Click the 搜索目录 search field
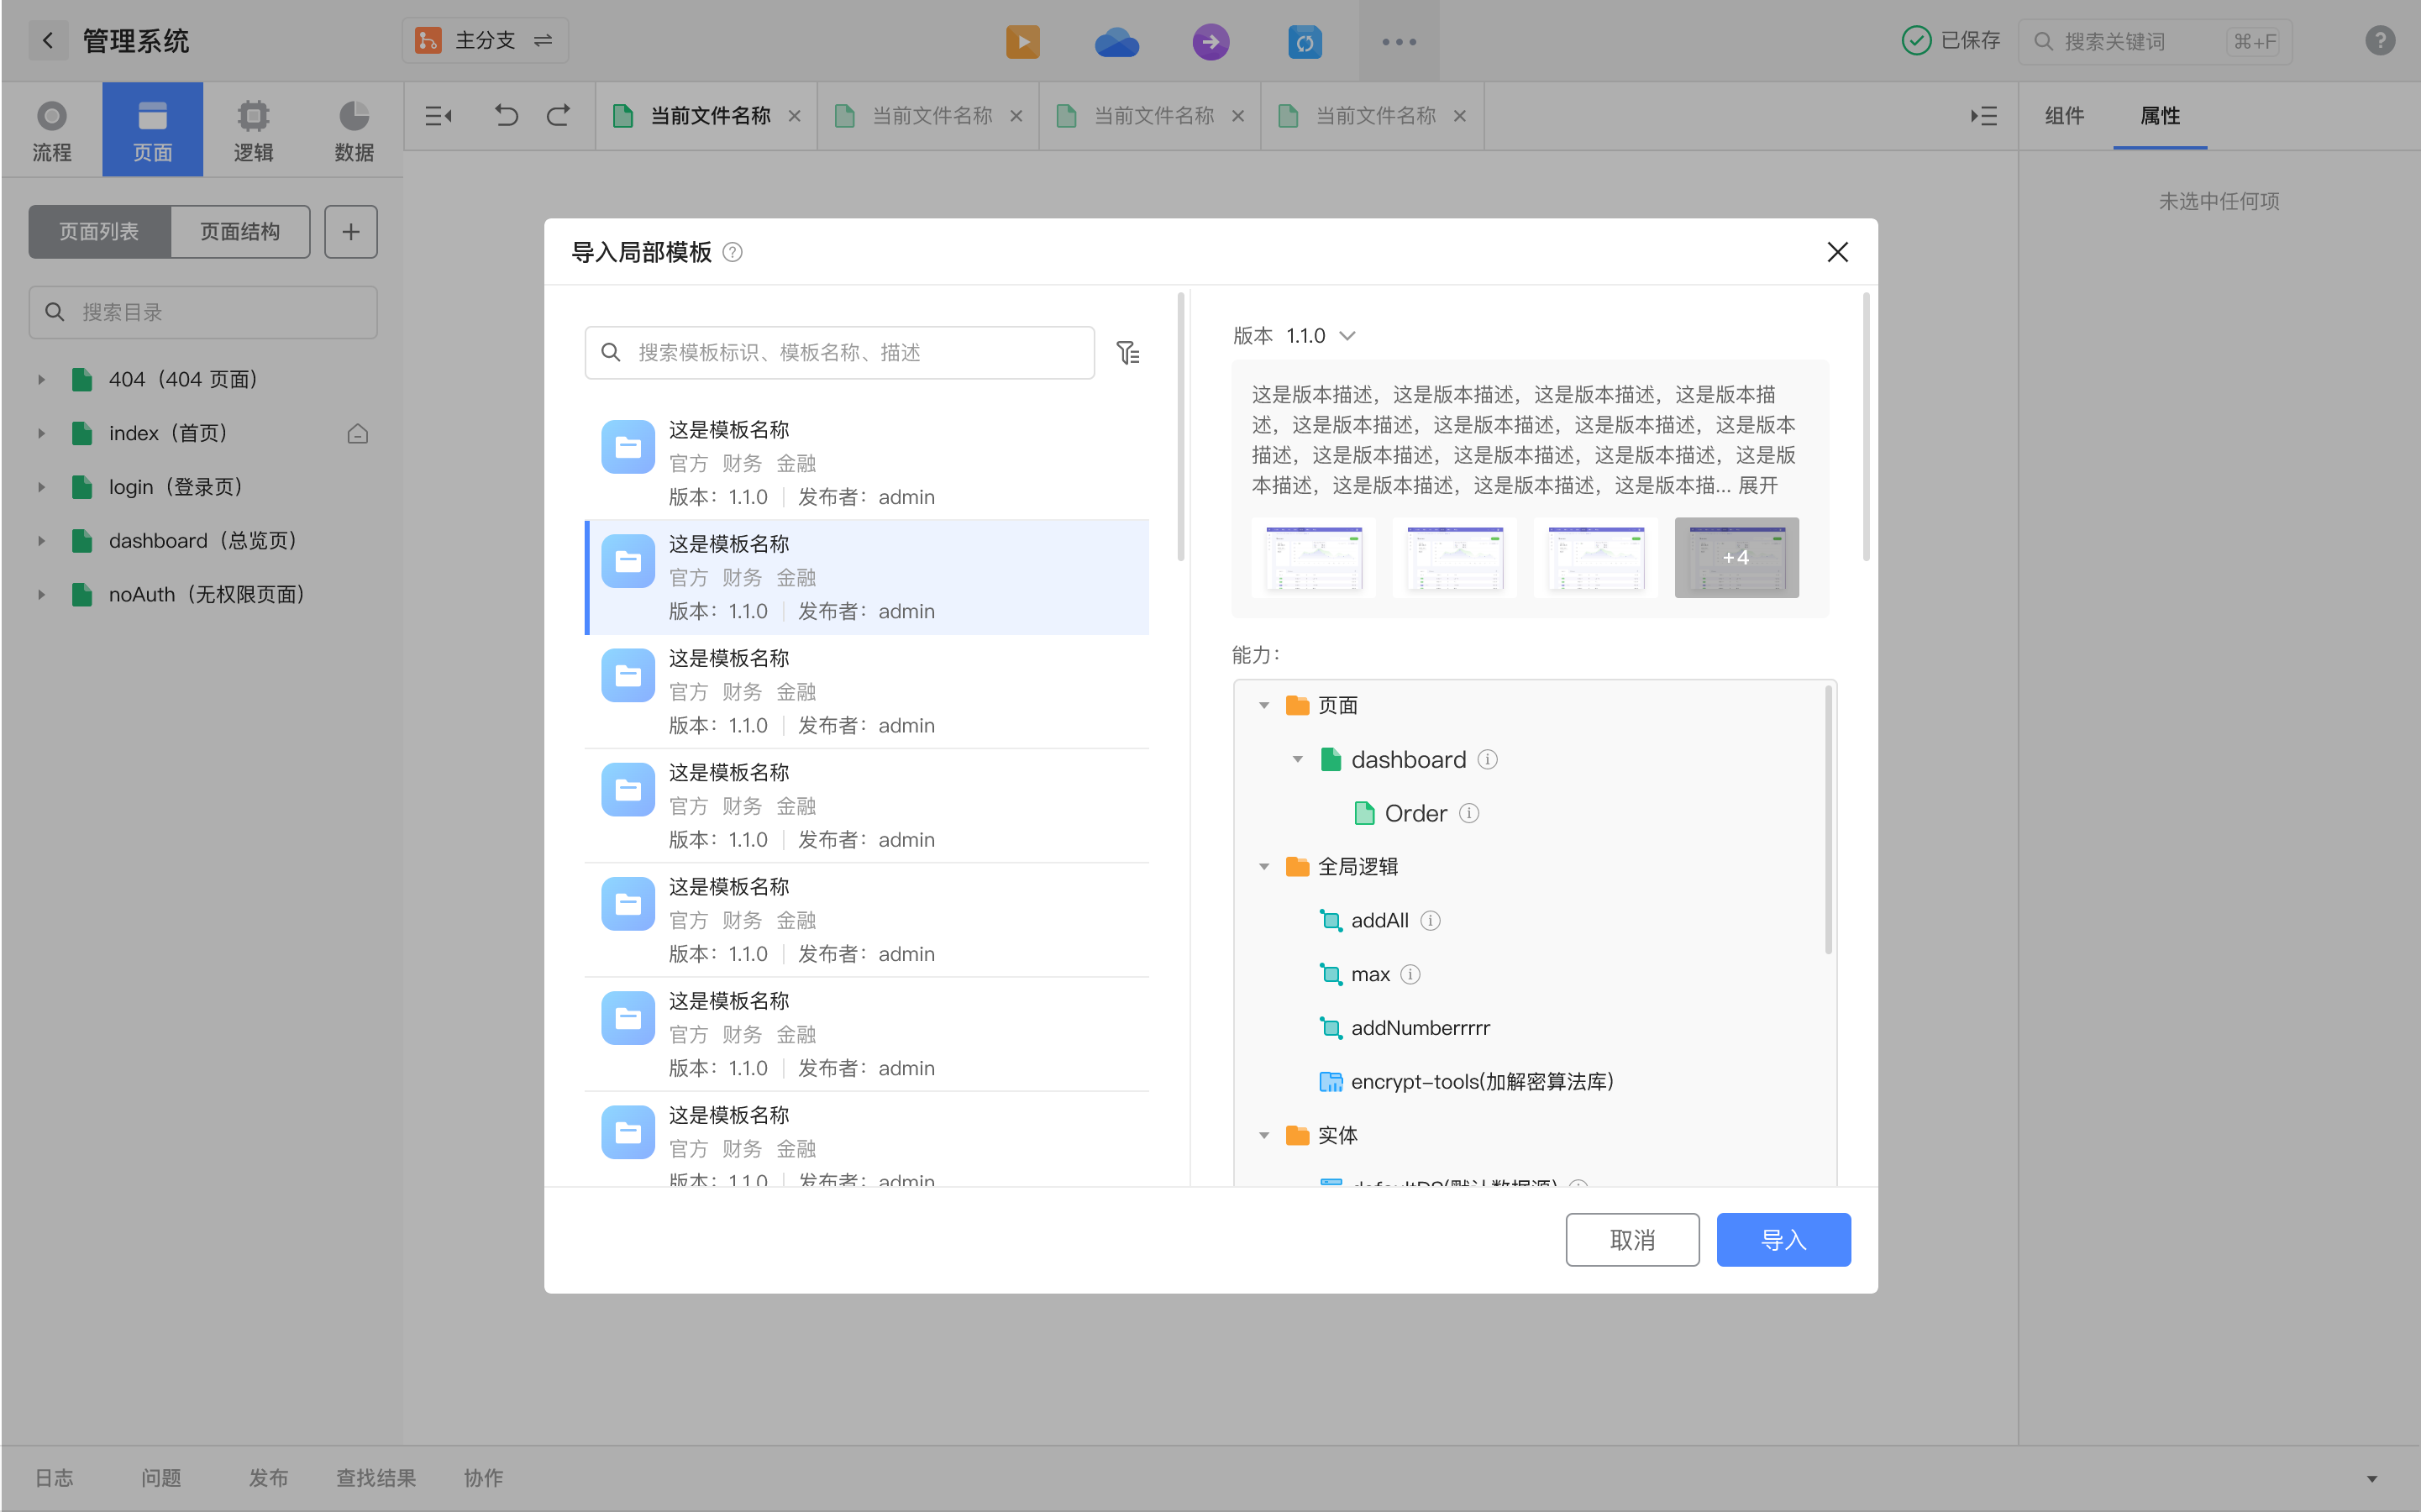This screenshot has width=2421, height=1512. 203,312
